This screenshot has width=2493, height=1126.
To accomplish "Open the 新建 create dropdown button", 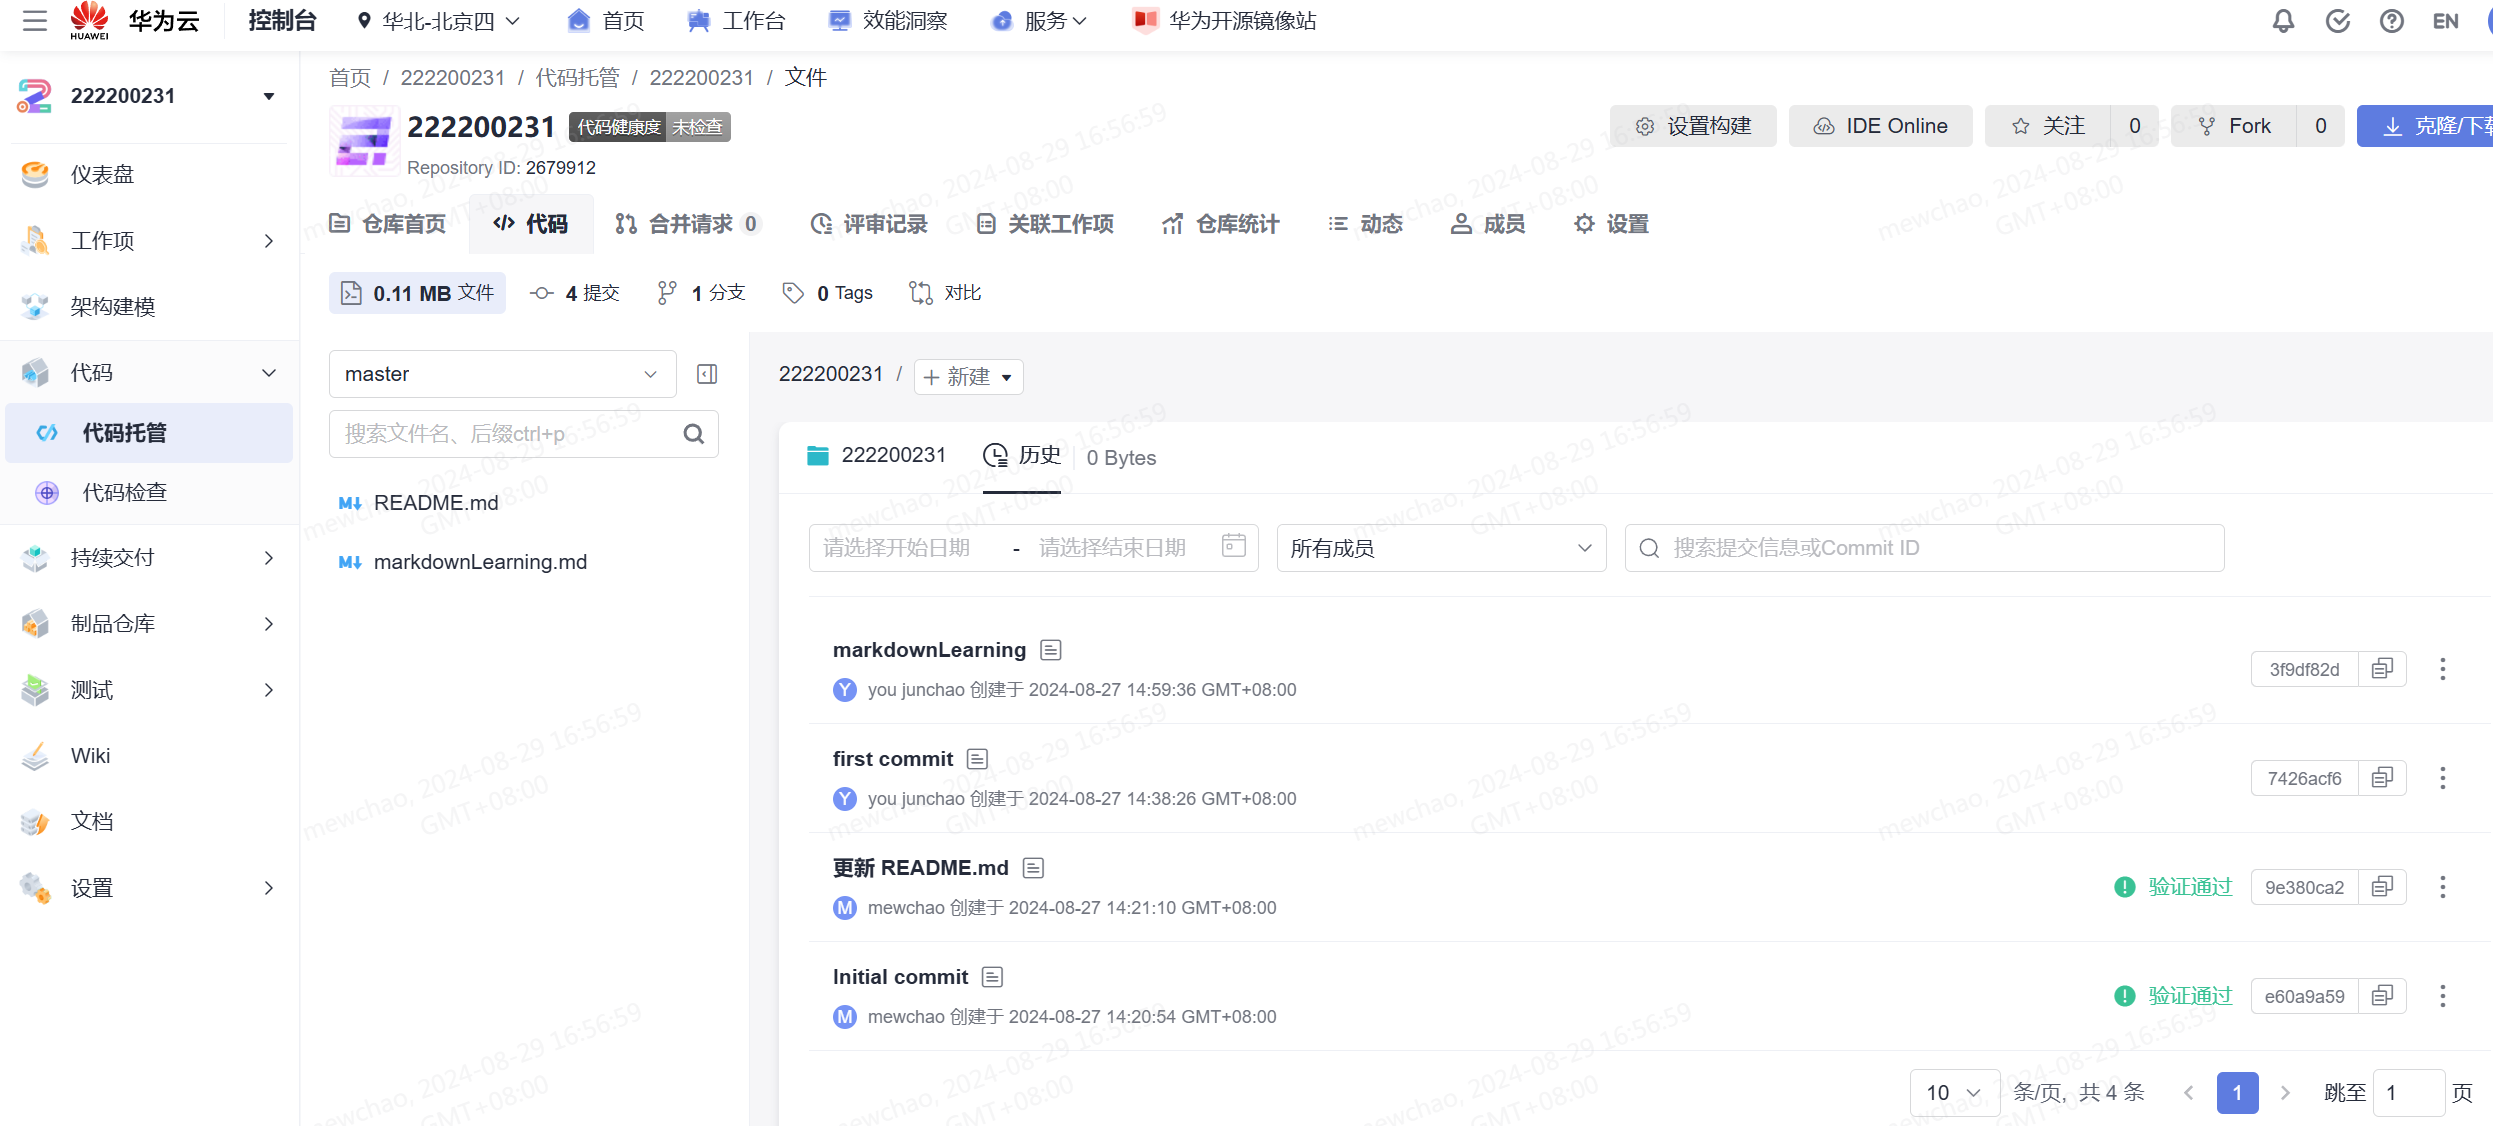I will click(968, 377).
